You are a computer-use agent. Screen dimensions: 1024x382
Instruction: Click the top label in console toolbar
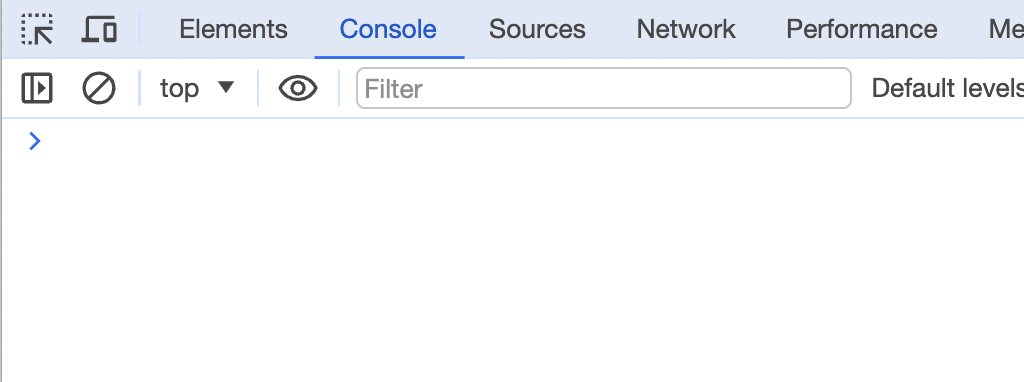(180, 88)
